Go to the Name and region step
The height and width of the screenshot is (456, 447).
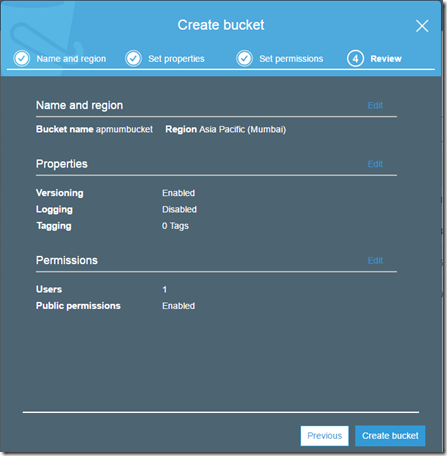click(x=71, y=59)
